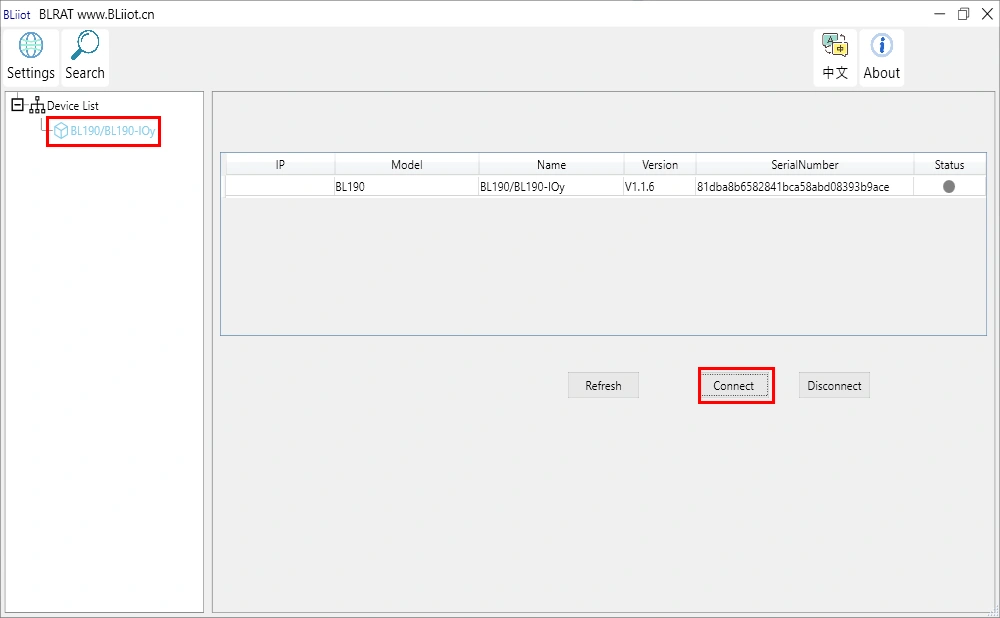Click the BLiiot logo in title bar
1000x618 pixels.
coord(17,14)
